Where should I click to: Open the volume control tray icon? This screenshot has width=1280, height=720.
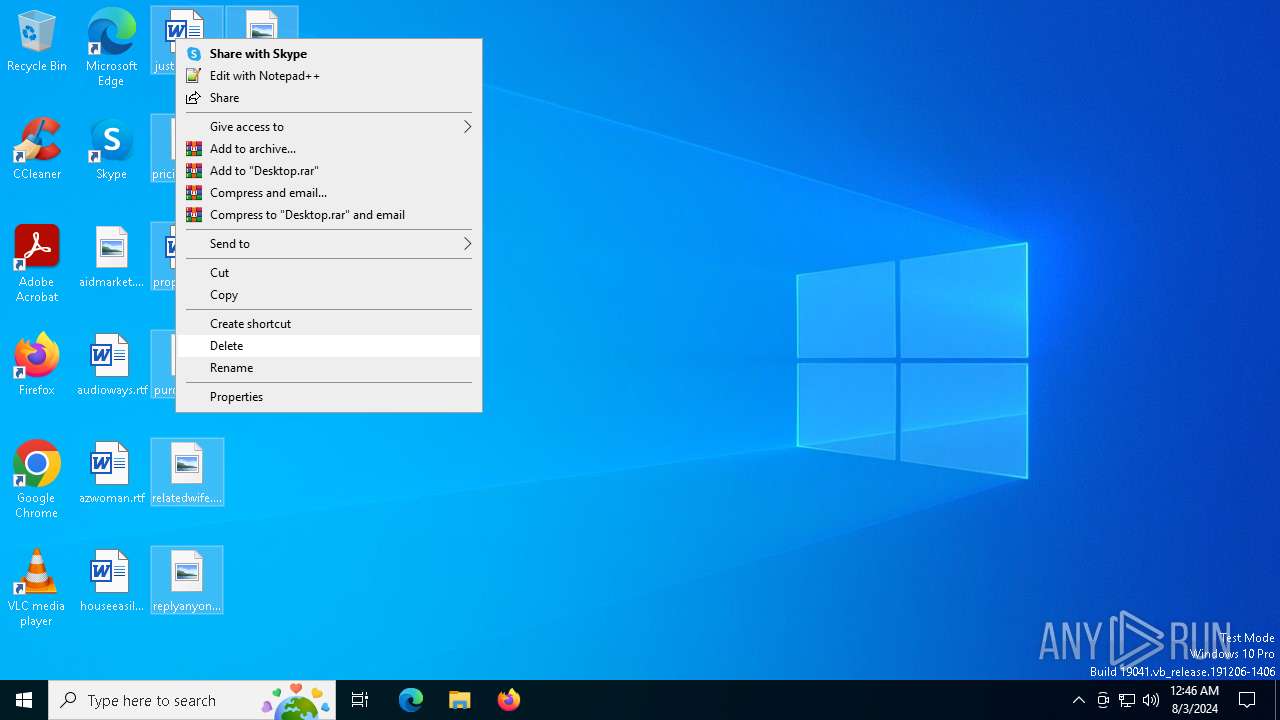1151,700
